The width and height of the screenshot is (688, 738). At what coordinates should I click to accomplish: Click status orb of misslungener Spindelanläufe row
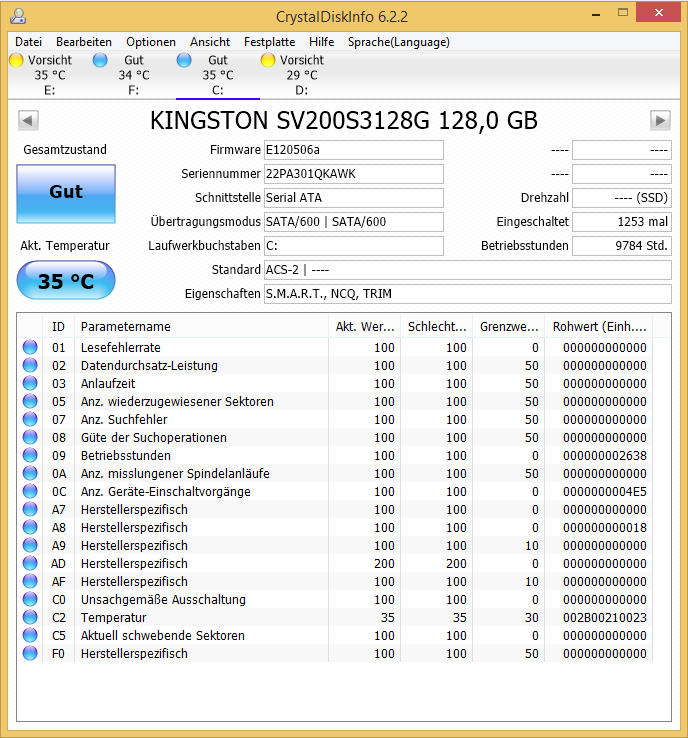coord(30,473)
